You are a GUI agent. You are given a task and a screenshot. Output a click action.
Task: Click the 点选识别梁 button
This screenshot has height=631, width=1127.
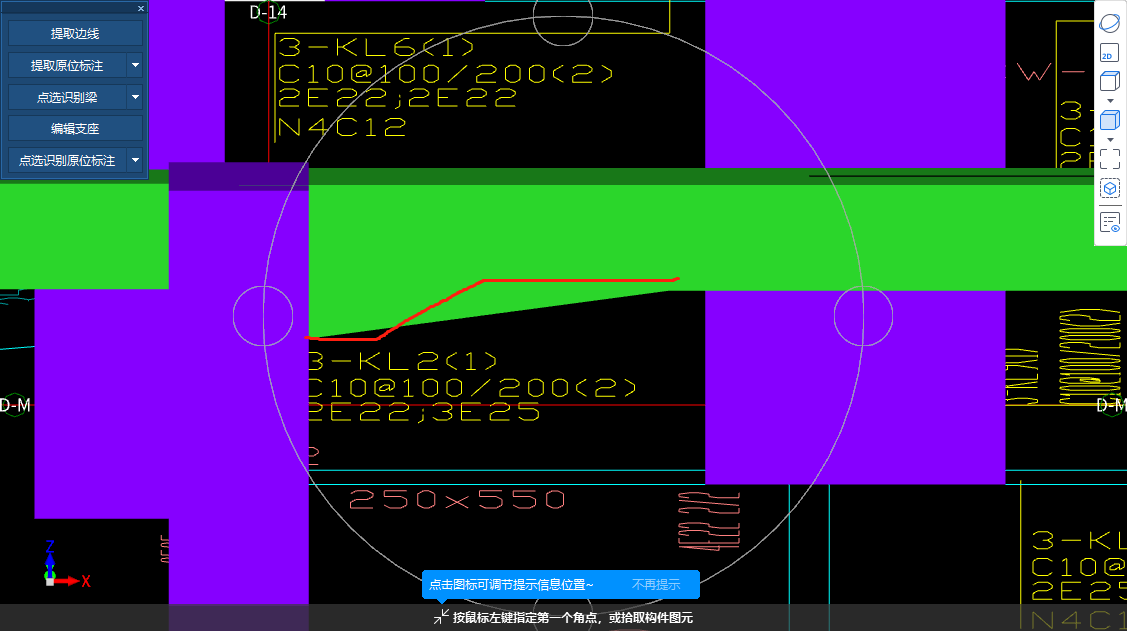pos(67,97)
